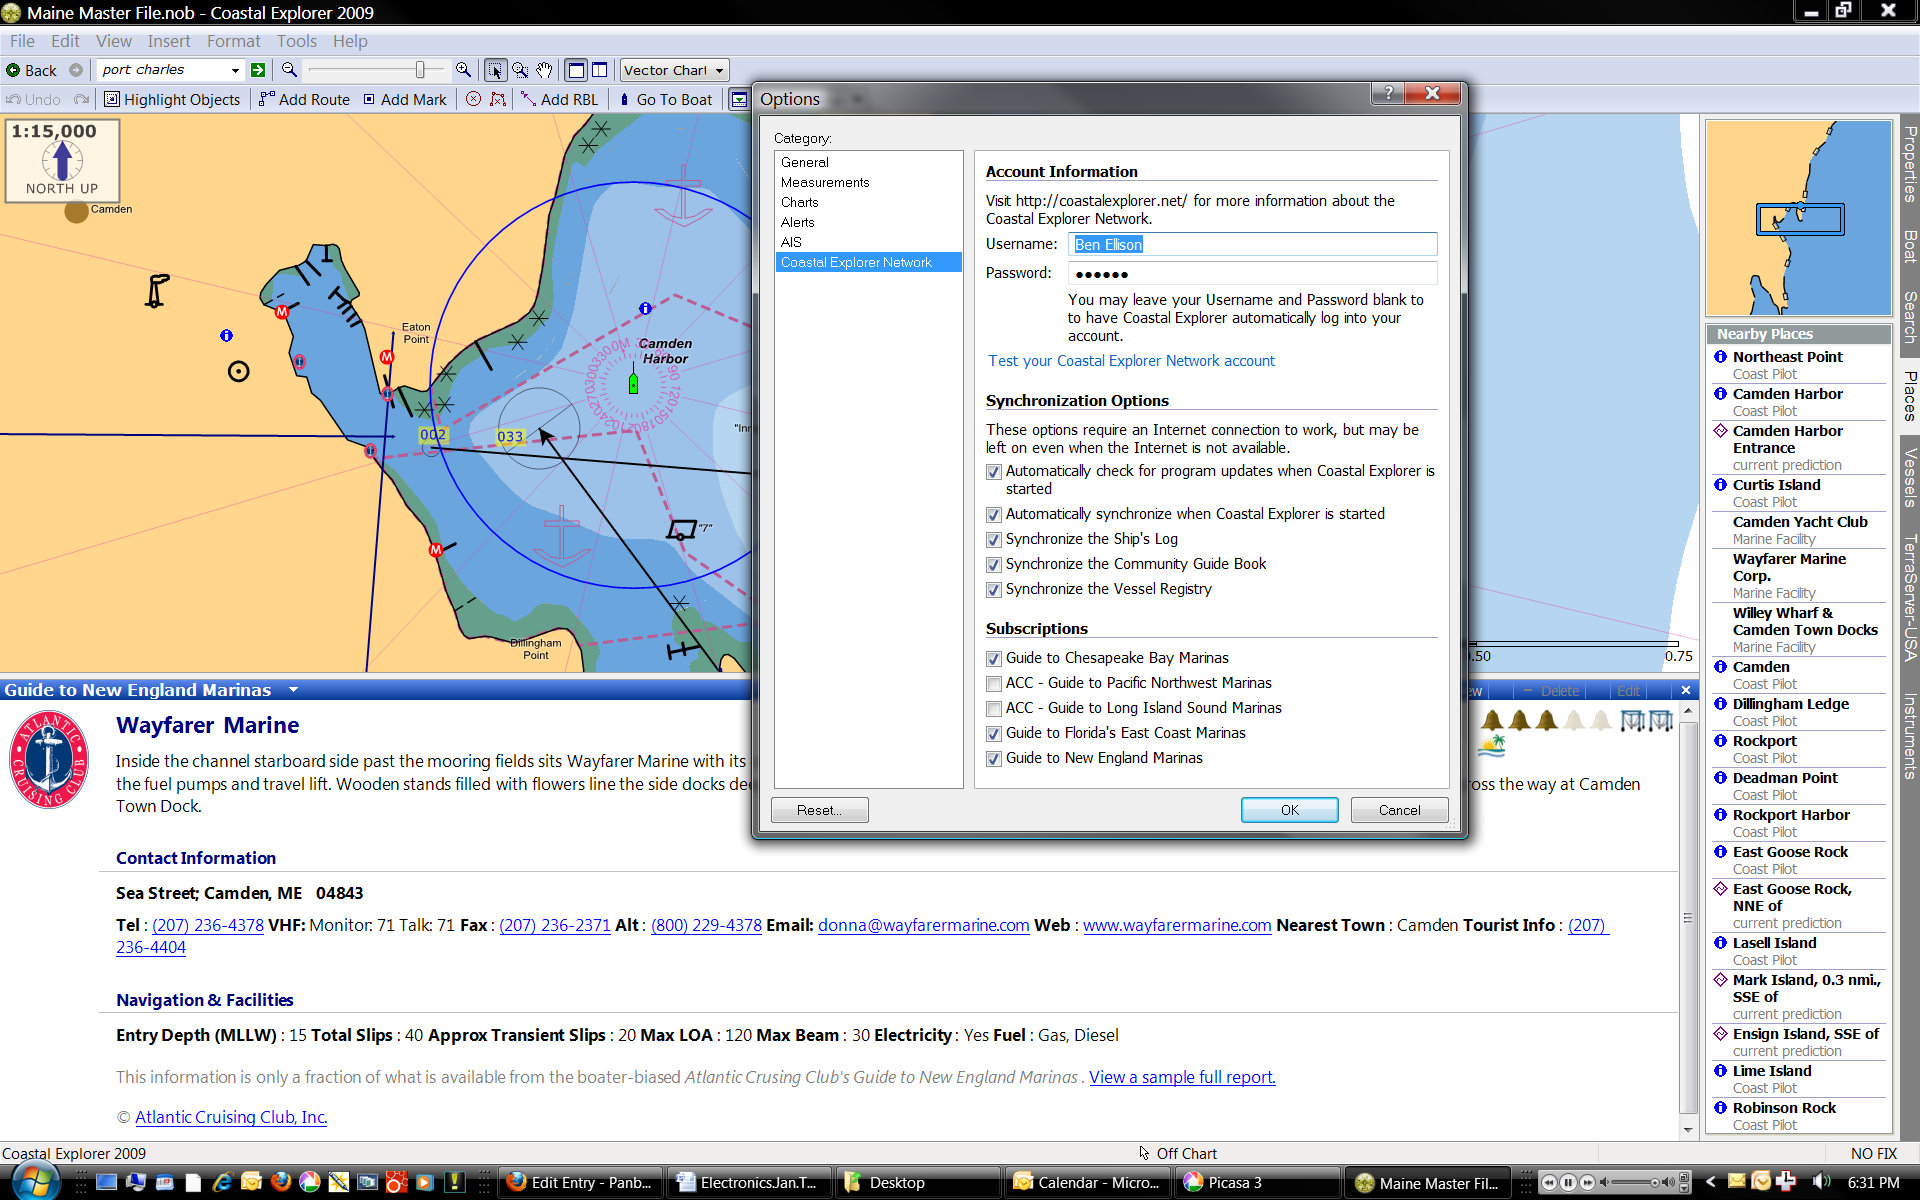Enable ACC Guide to Long Island Sound Marinas

coord(993,708)
